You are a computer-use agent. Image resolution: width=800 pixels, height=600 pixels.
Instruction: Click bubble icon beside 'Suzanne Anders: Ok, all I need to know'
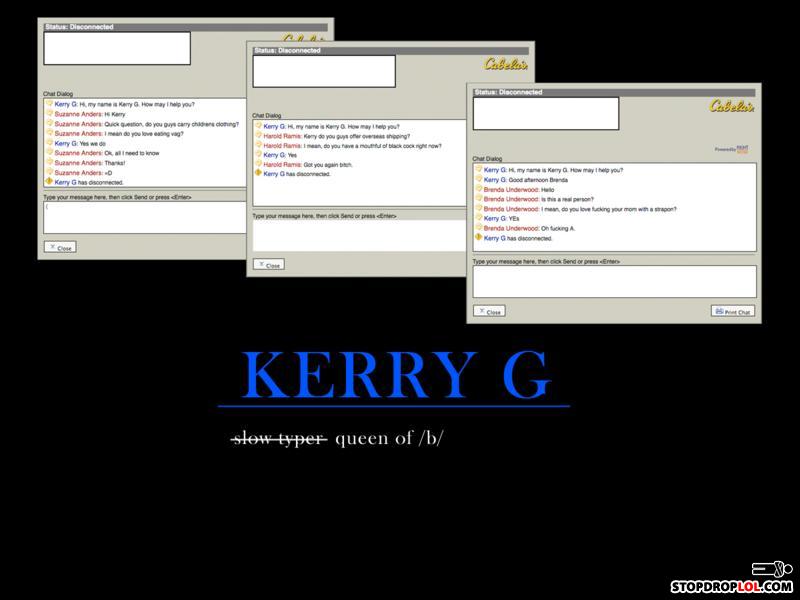[49, 152]
